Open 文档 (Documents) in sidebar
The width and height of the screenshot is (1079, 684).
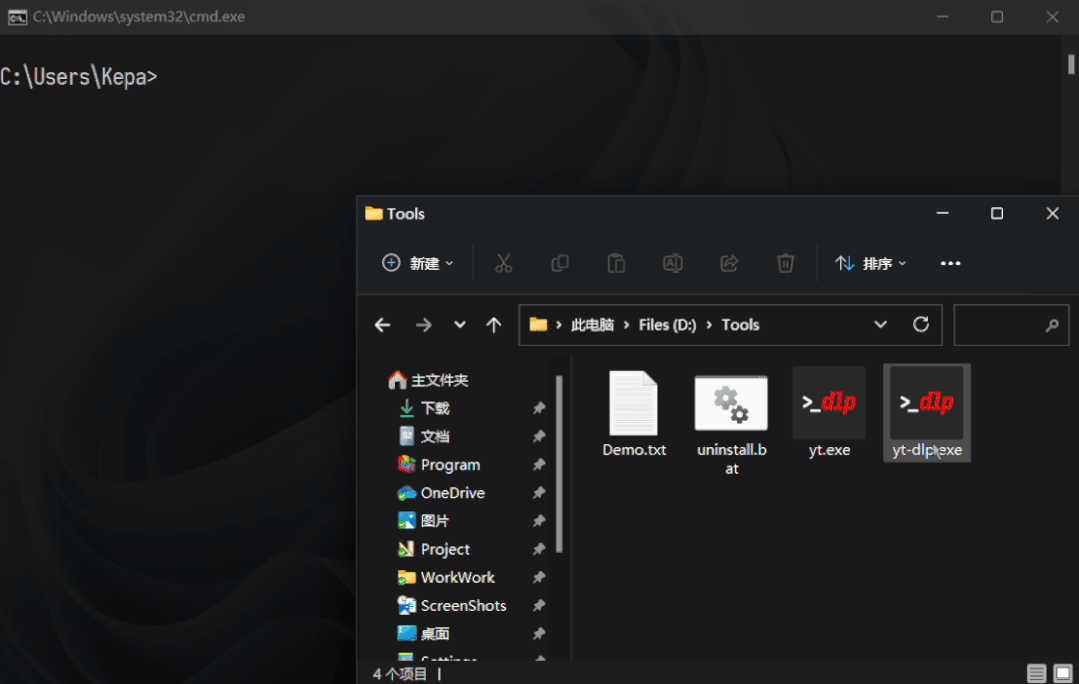[424, 436]
